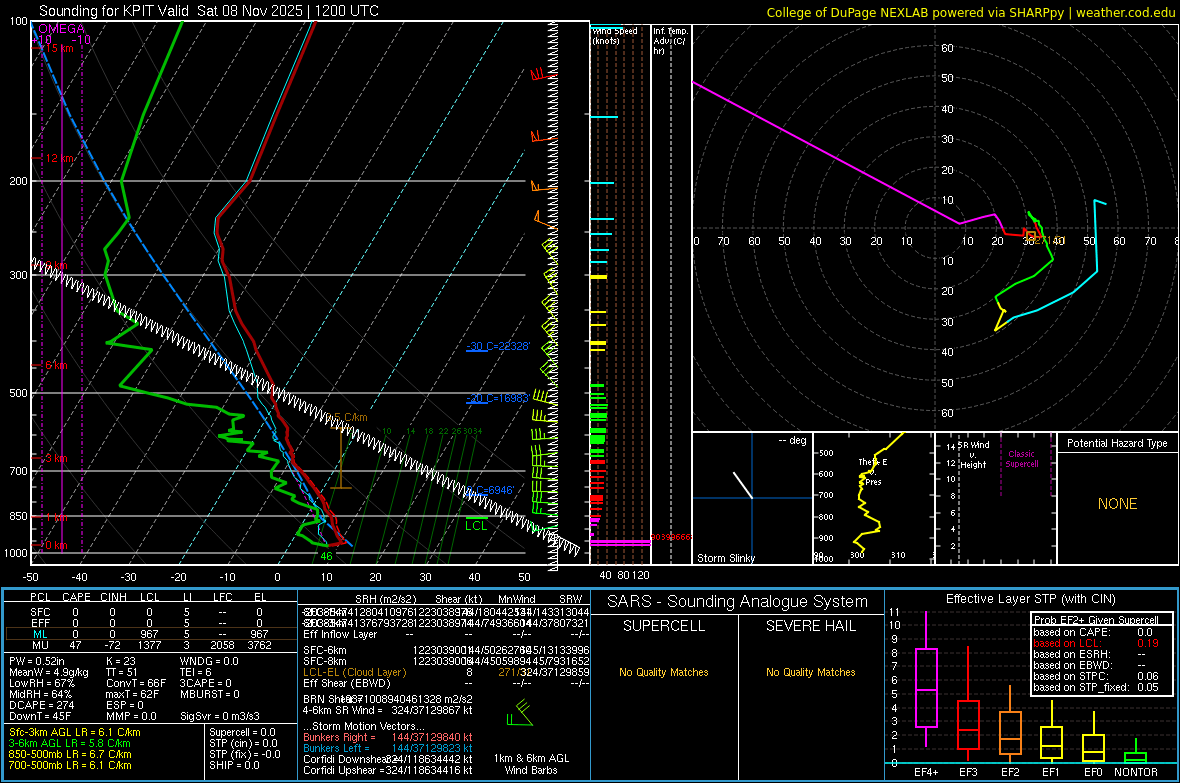Image resolution: width=1180 pixels, height=783 pixels.
Task: Click the 300 pressure level label
Action: click(19, 276)
